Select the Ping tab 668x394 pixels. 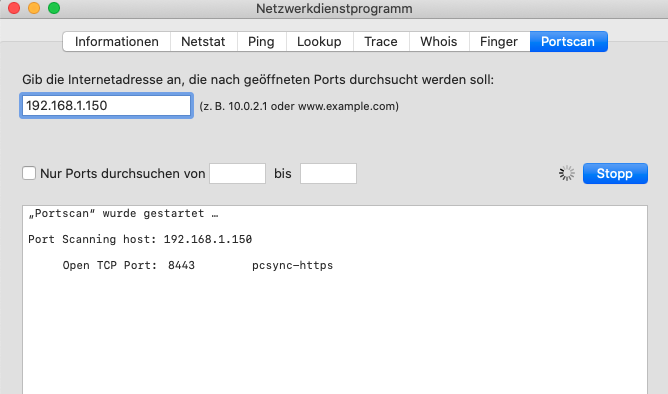[x=261, y=42]
